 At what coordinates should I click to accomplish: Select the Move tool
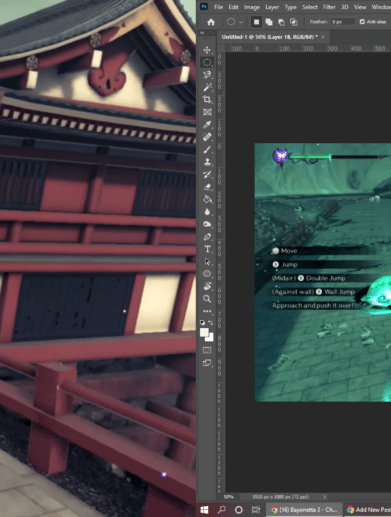(207, 50)
